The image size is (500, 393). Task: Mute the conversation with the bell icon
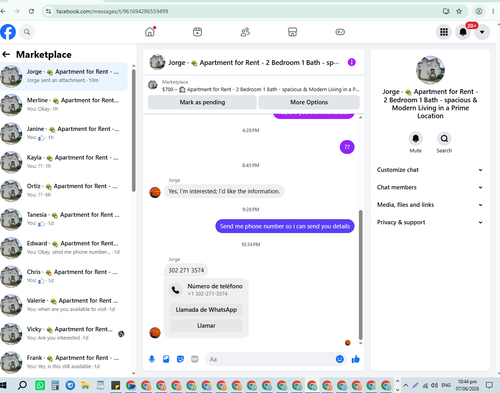(x=415, y=138)
